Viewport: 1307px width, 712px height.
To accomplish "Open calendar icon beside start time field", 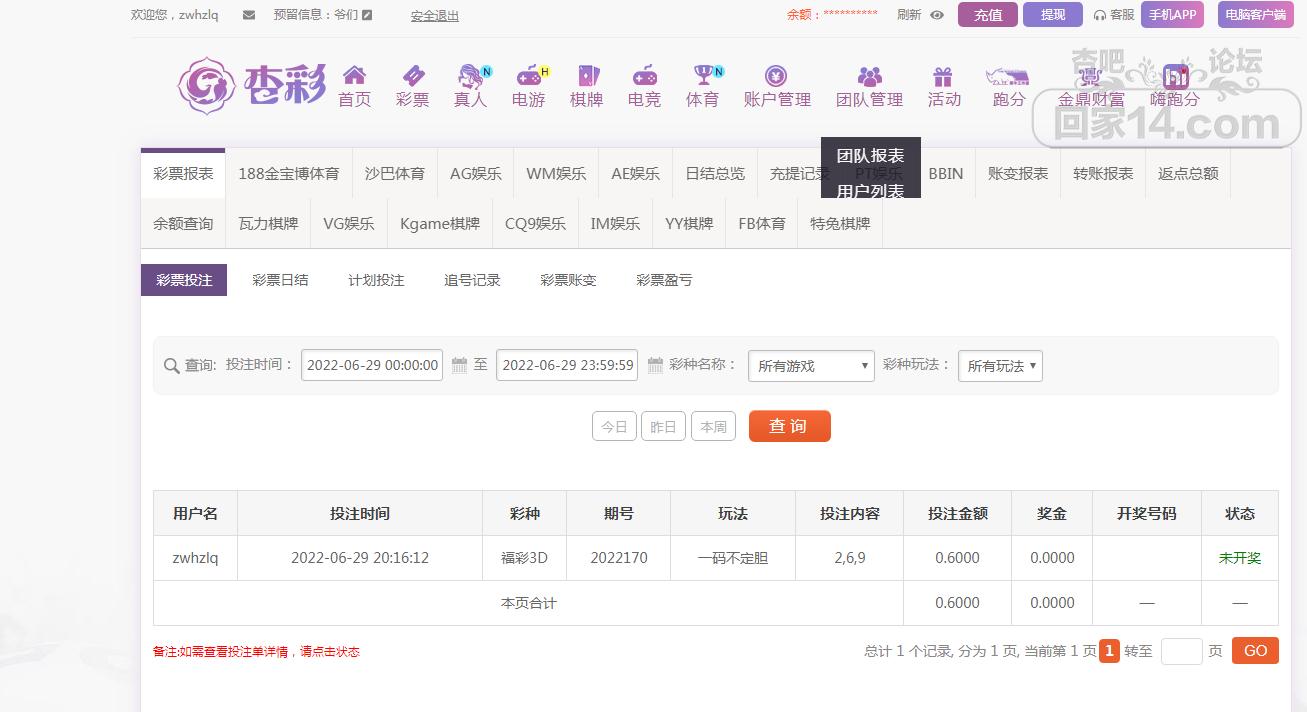I will click(459, 365).
